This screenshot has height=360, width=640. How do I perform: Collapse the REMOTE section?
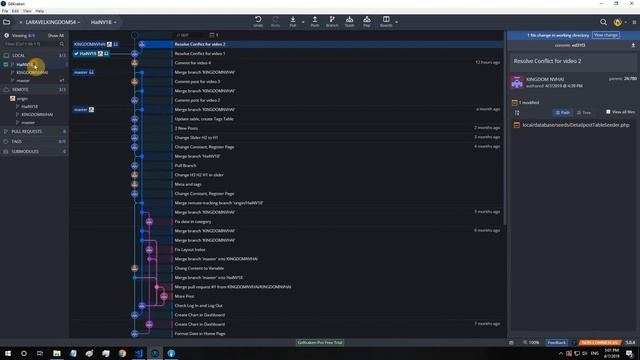[x=34, y=89]
